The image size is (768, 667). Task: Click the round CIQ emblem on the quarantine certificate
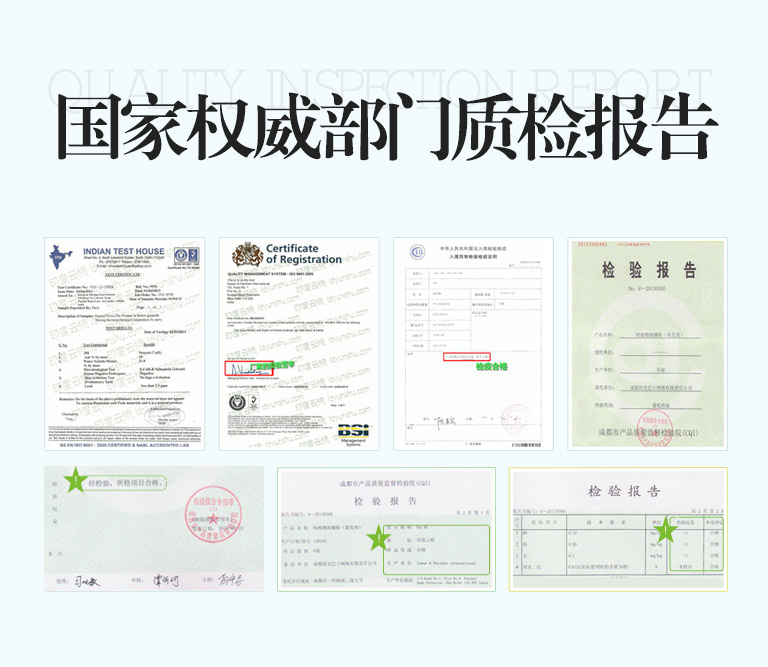click(417, 252)
